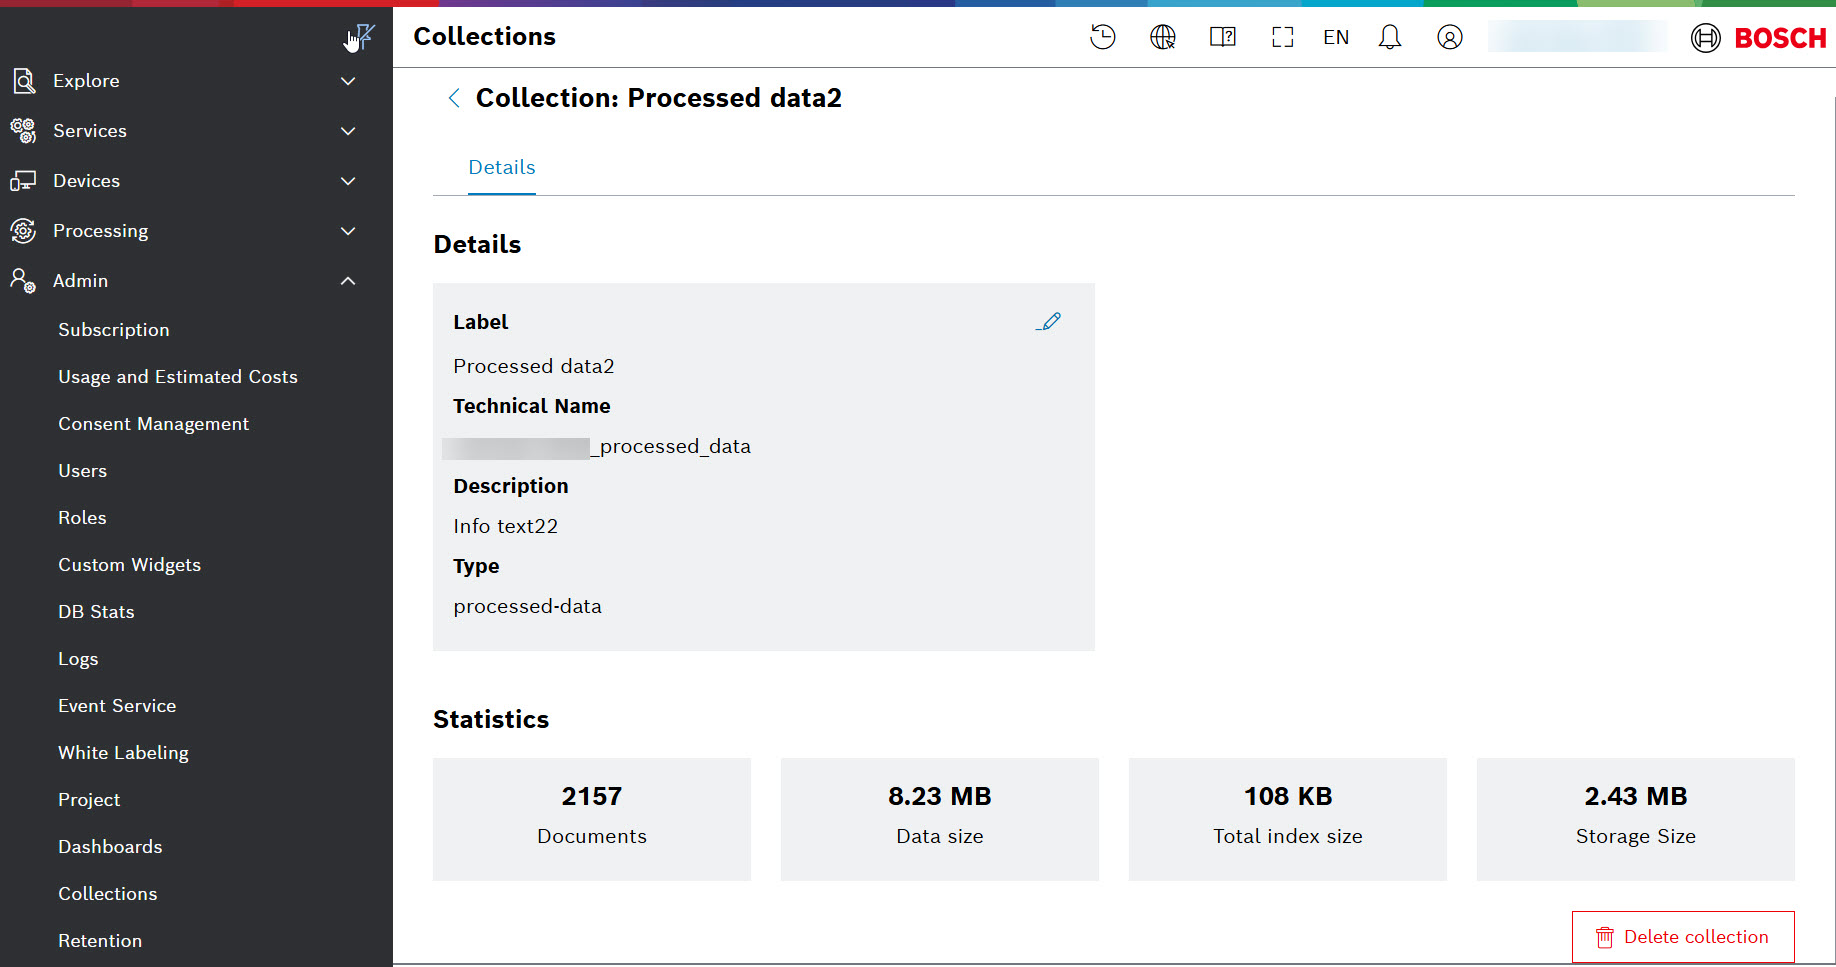
Task: Expand the Processing sidebar section
Action: pos(185,231)
